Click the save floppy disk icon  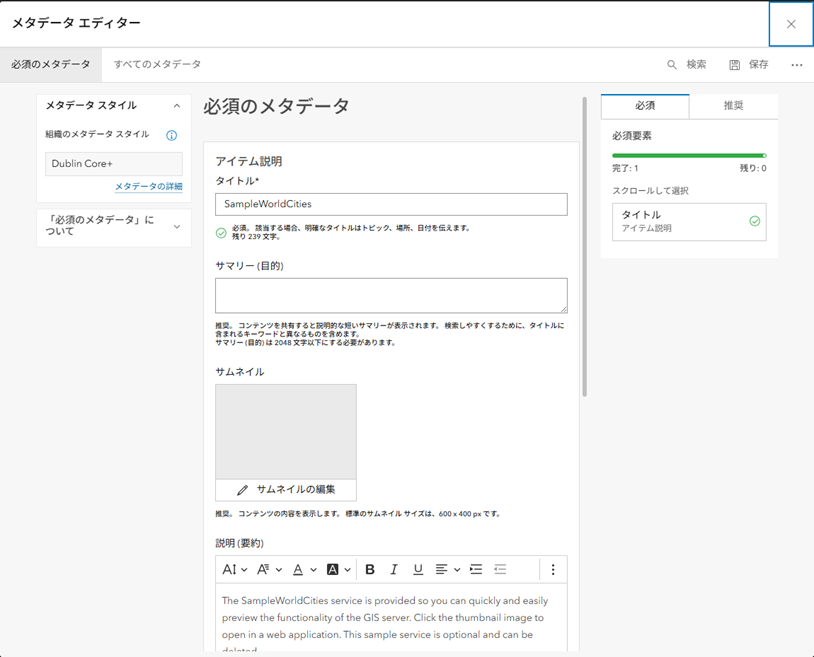pyautogui.click(x=734, y=65)
